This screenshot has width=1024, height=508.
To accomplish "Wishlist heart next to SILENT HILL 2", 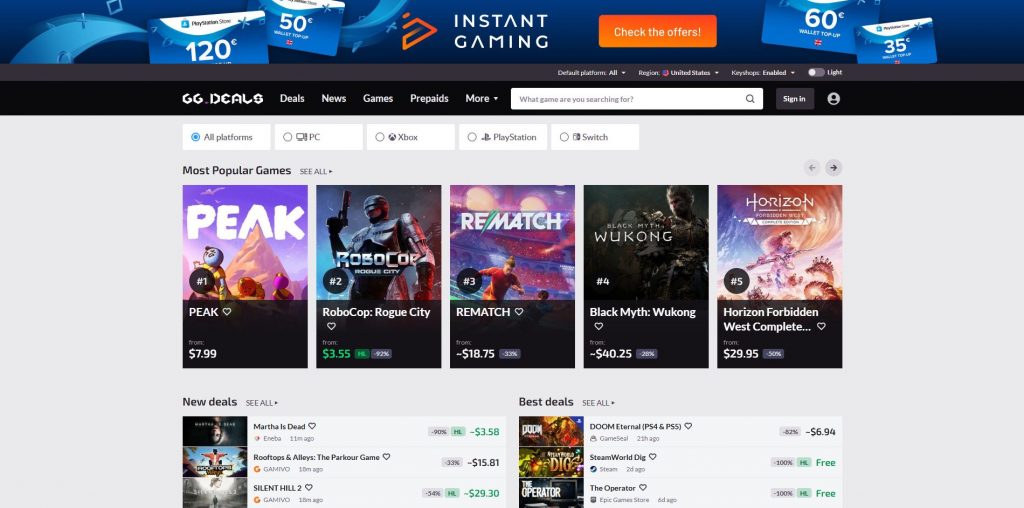I will [x=308, y=488].
